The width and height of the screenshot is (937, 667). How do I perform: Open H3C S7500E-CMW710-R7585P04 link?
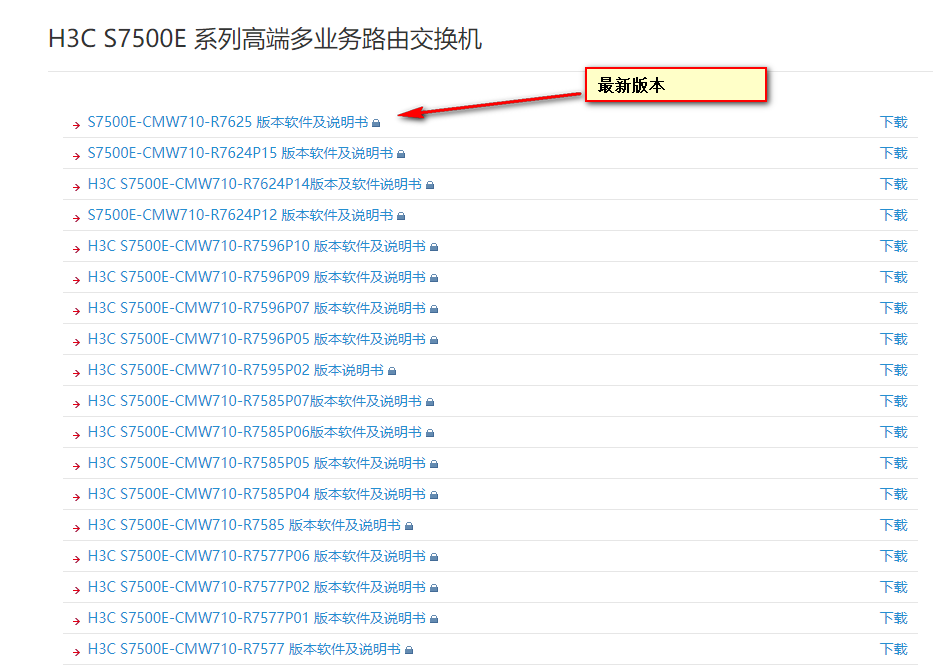click(256, 494)
